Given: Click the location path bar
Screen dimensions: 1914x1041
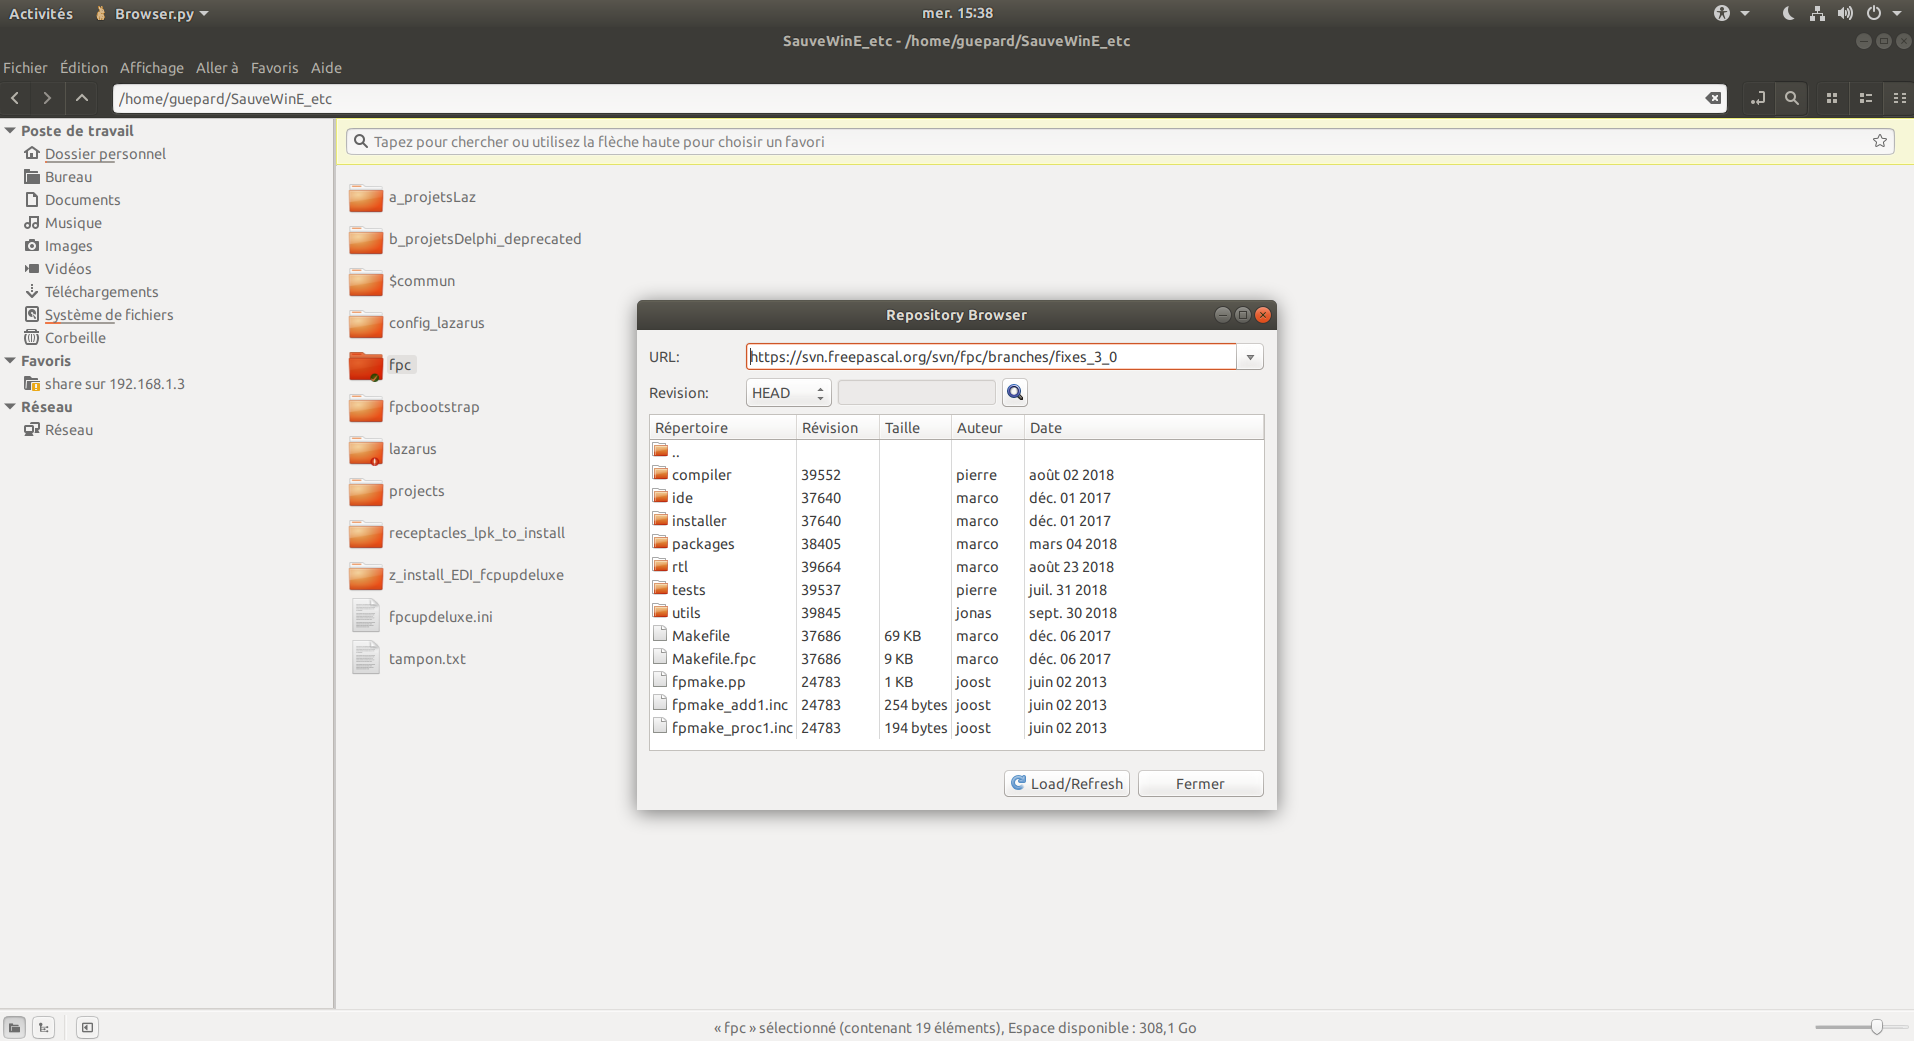Looking at the screenshot, I should pos(920,98).
